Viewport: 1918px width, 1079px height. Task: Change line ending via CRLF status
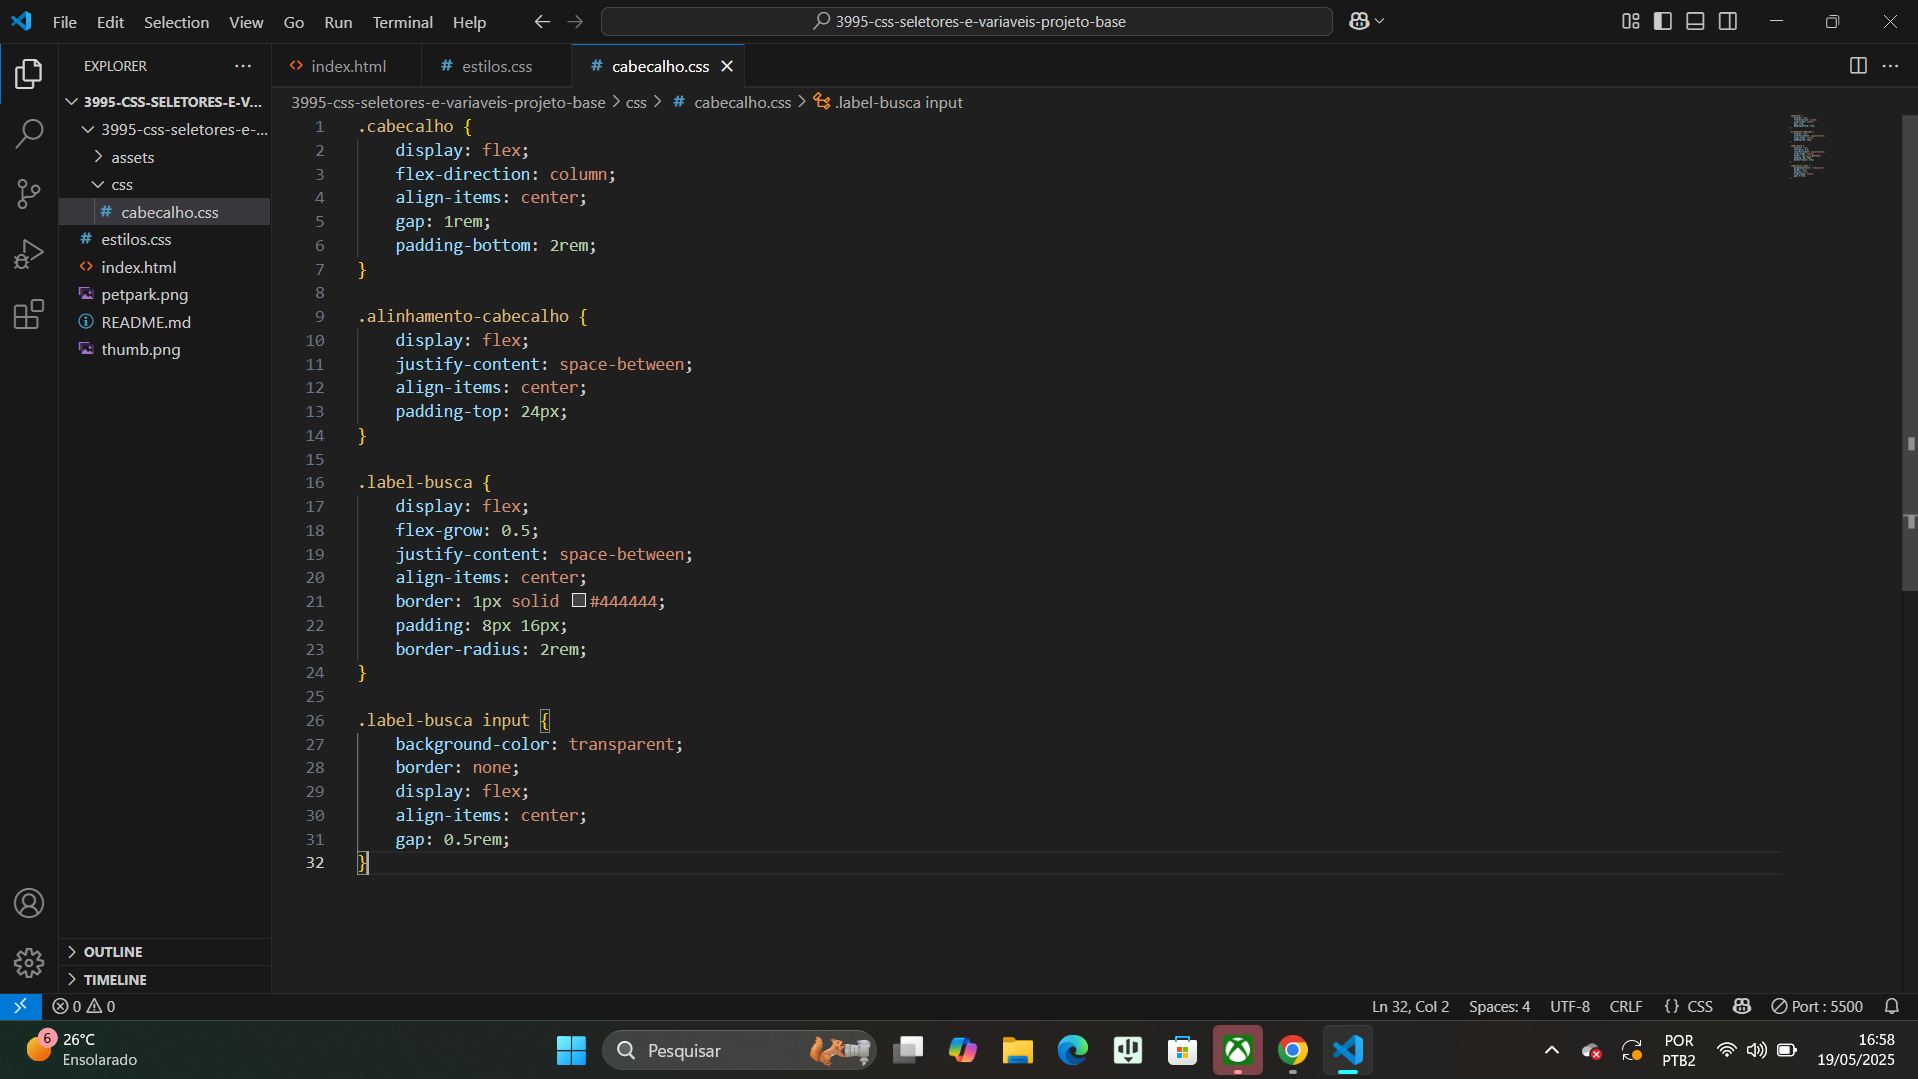pos(1626,1006)
